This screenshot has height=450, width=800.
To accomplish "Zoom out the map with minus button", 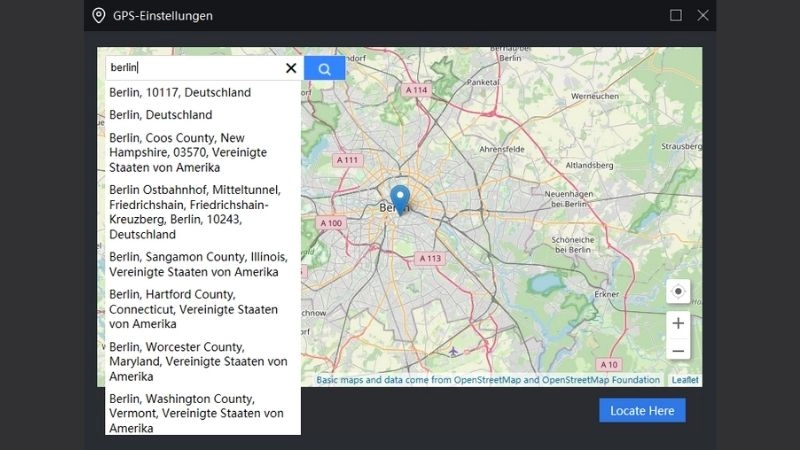I will (x=678, y=351).
